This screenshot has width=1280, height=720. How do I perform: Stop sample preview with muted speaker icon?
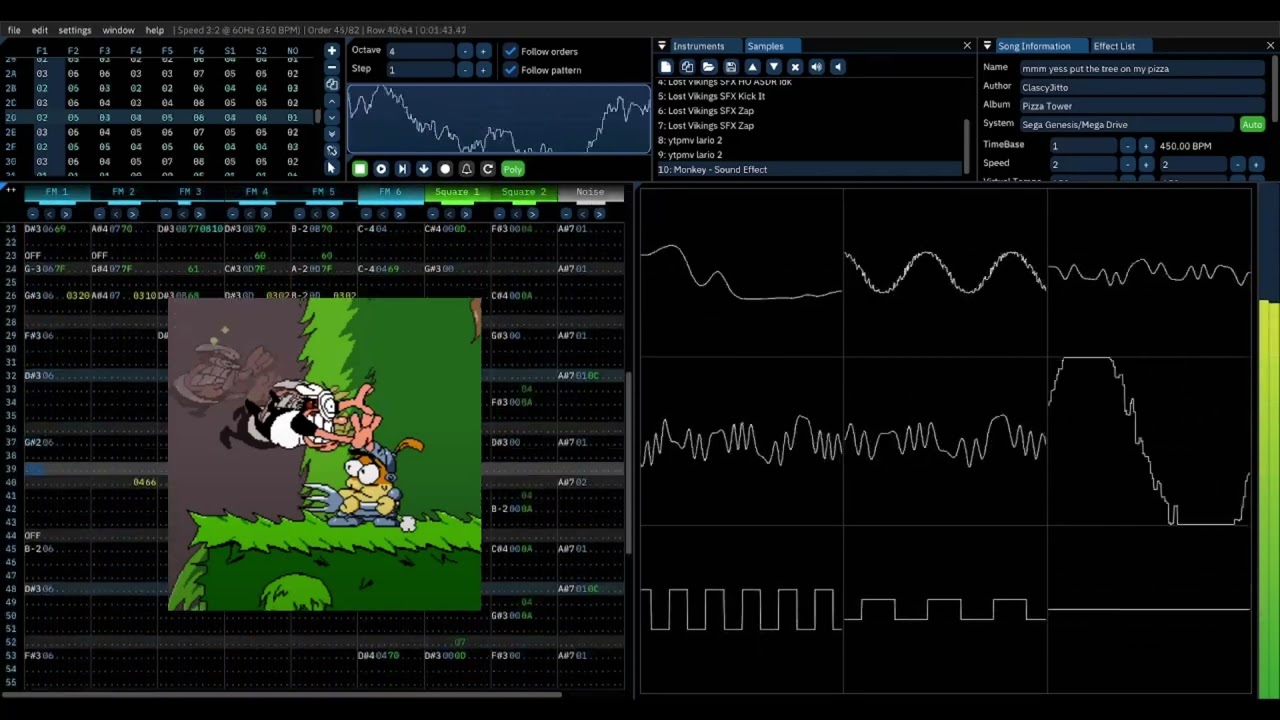[838, 67]
